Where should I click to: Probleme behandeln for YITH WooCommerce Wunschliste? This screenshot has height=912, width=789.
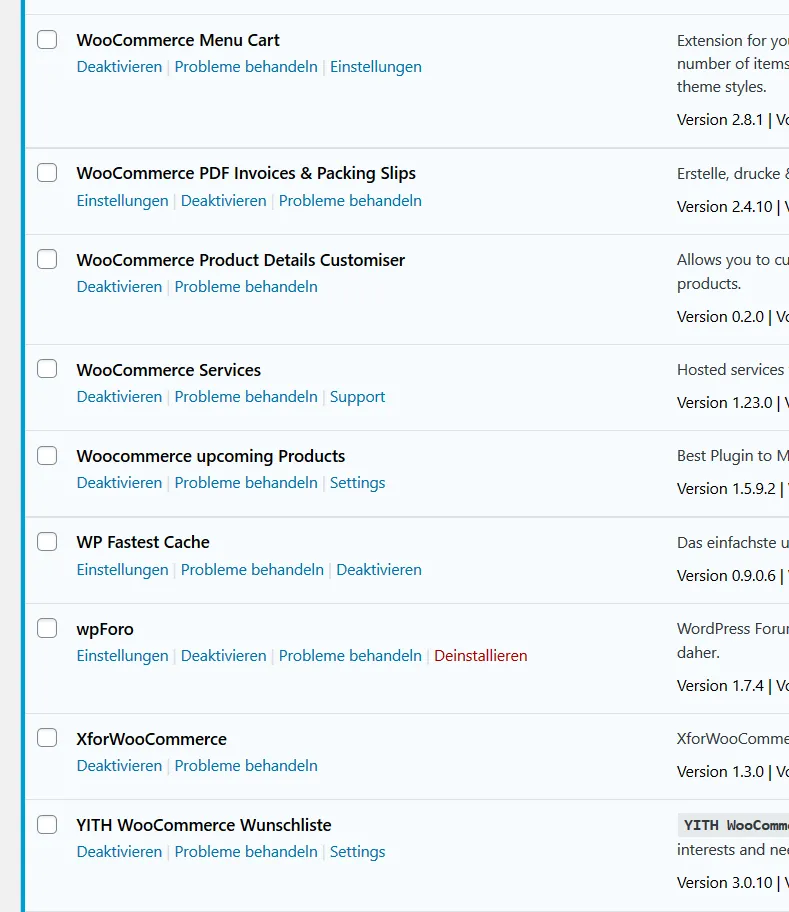click(246, 852)
